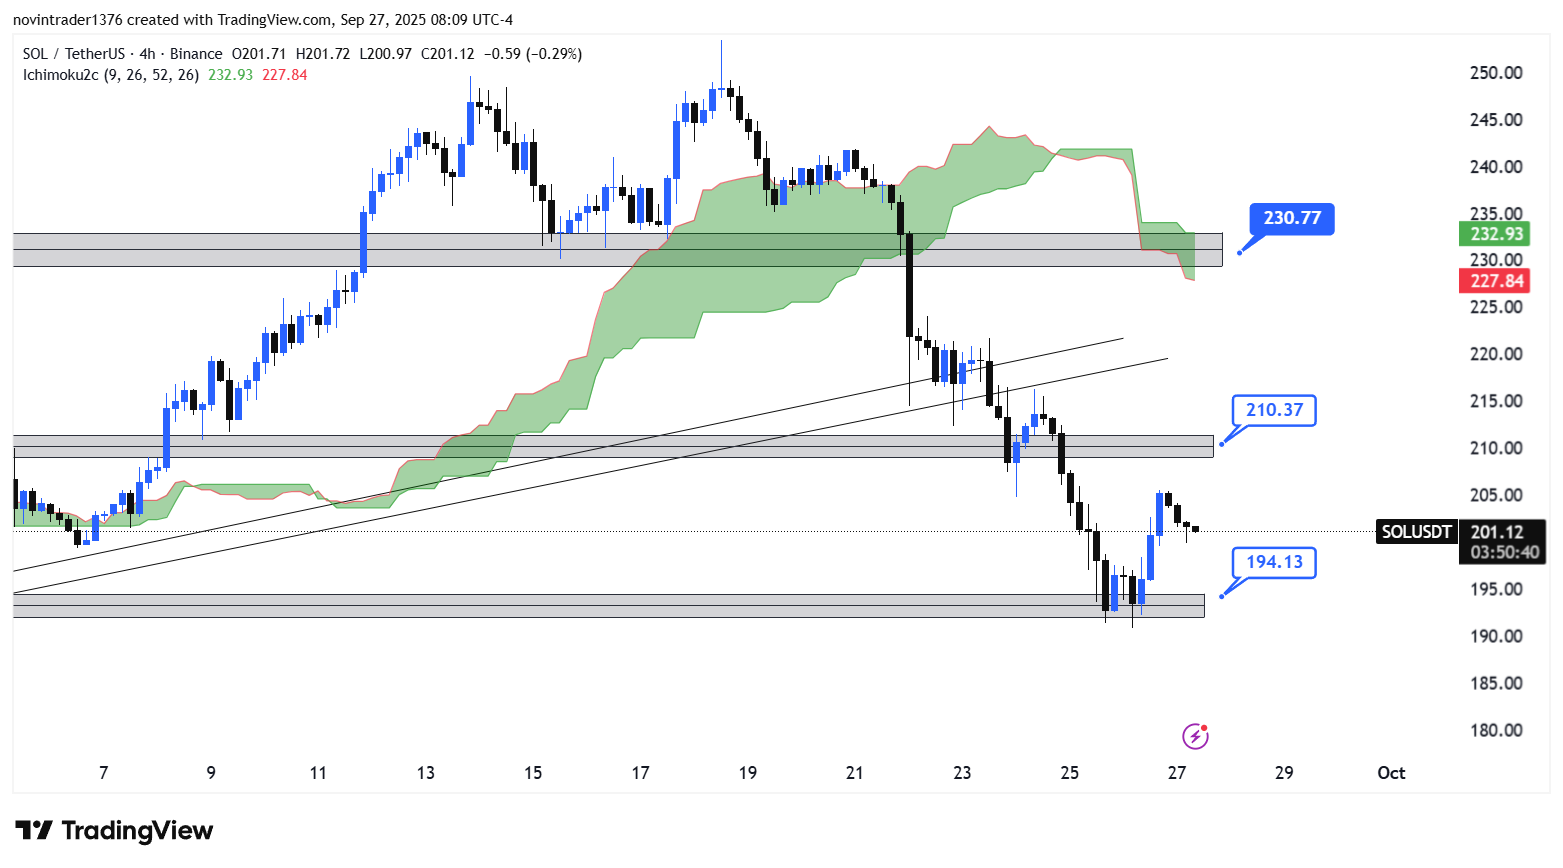1563x868 pixels.
Task: Click the 201.12 current price label
Action: [x=1497, y=533]
